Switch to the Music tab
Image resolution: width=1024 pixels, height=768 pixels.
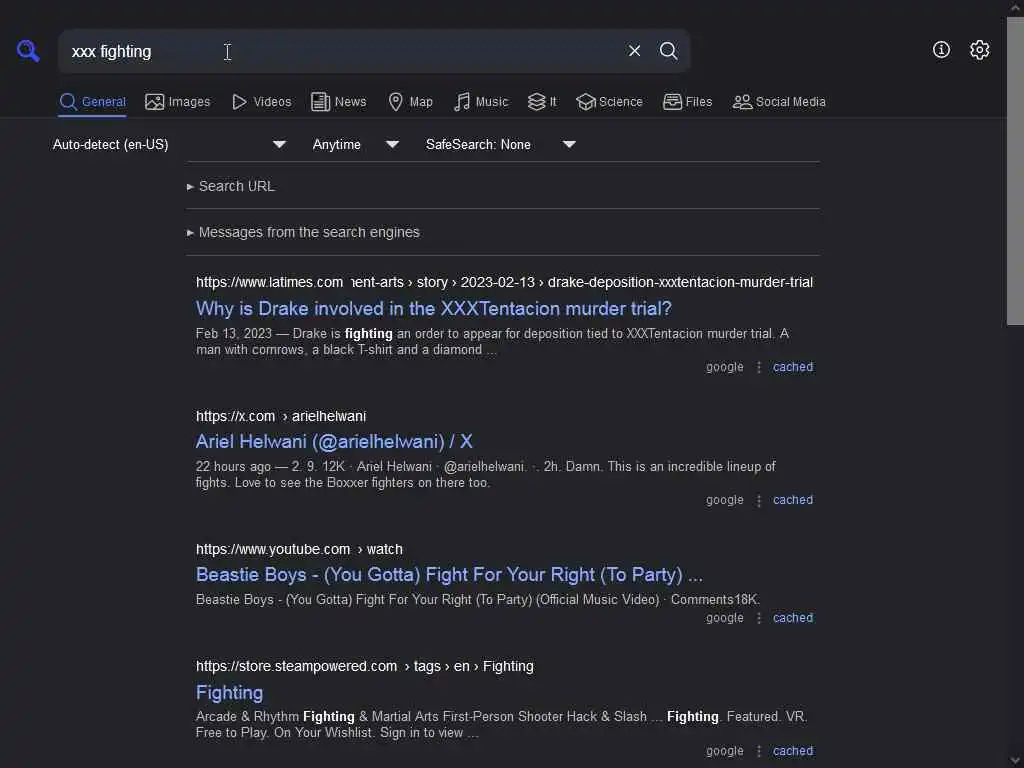pos(481,102)
